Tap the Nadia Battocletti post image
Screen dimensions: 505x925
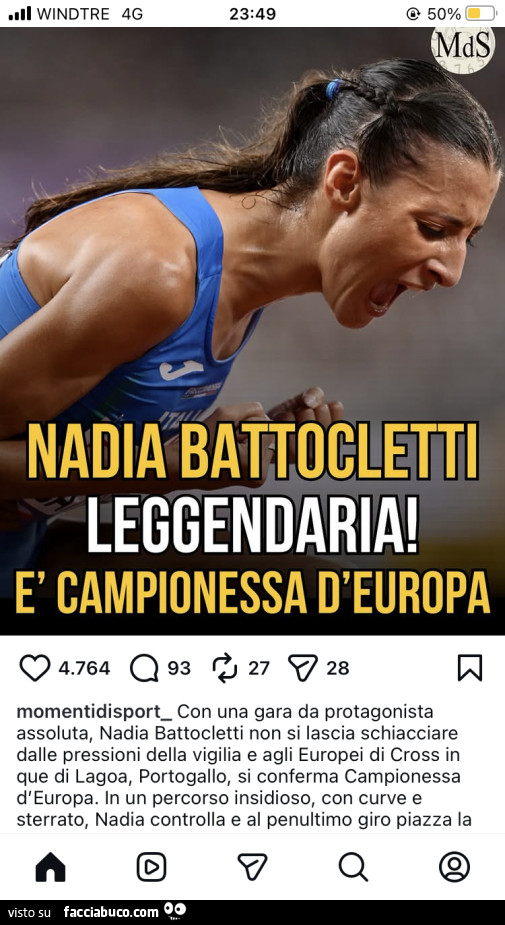(x=252, y=331)
